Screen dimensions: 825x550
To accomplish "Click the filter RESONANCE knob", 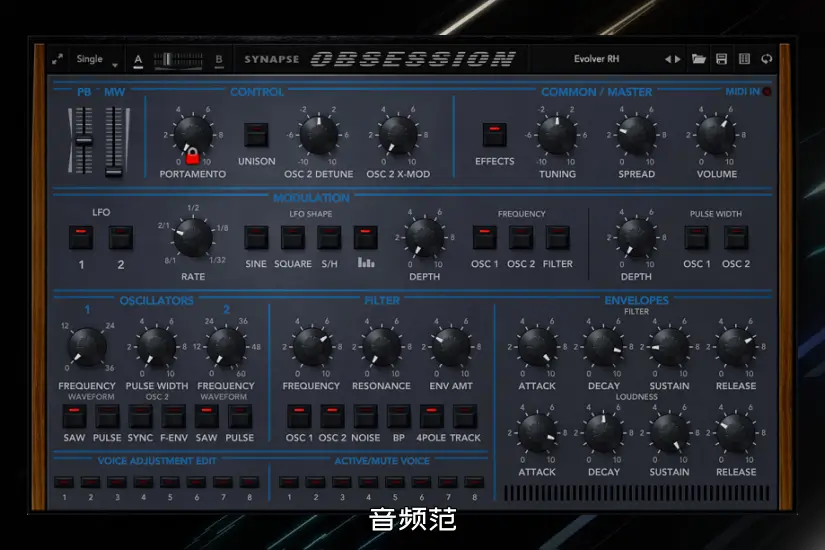I will 381,347.
